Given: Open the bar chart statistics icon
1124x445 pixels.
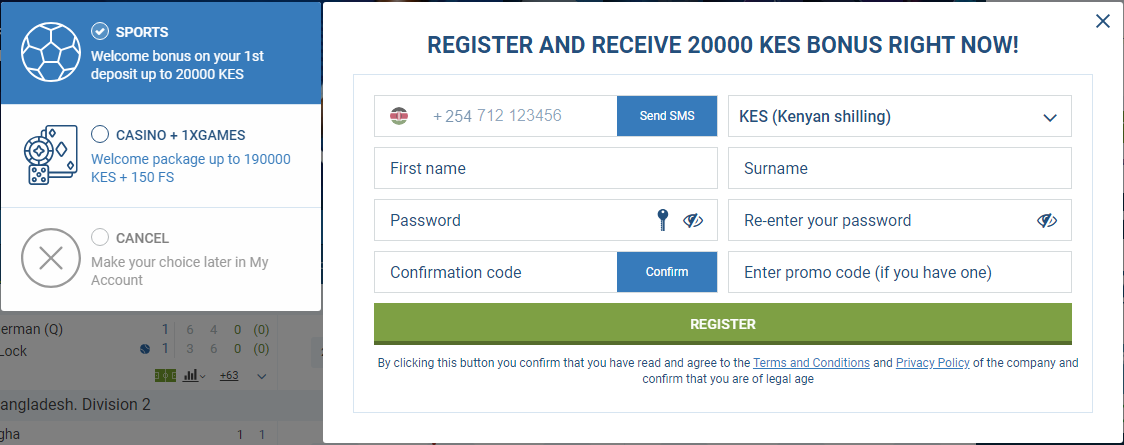Looking at the screenshot, I should (194, 375).
